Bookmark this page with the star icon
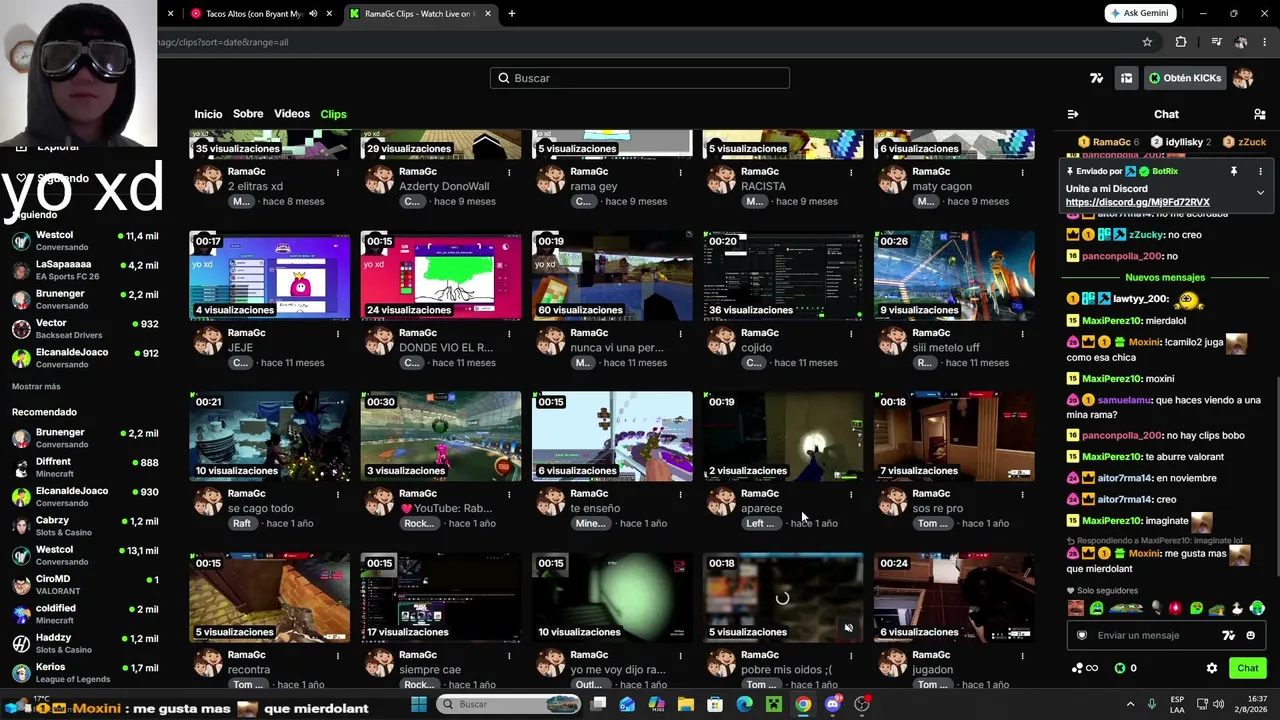Image resolution: width=1280 pixels, height=720 pixels. [1147, 42]
